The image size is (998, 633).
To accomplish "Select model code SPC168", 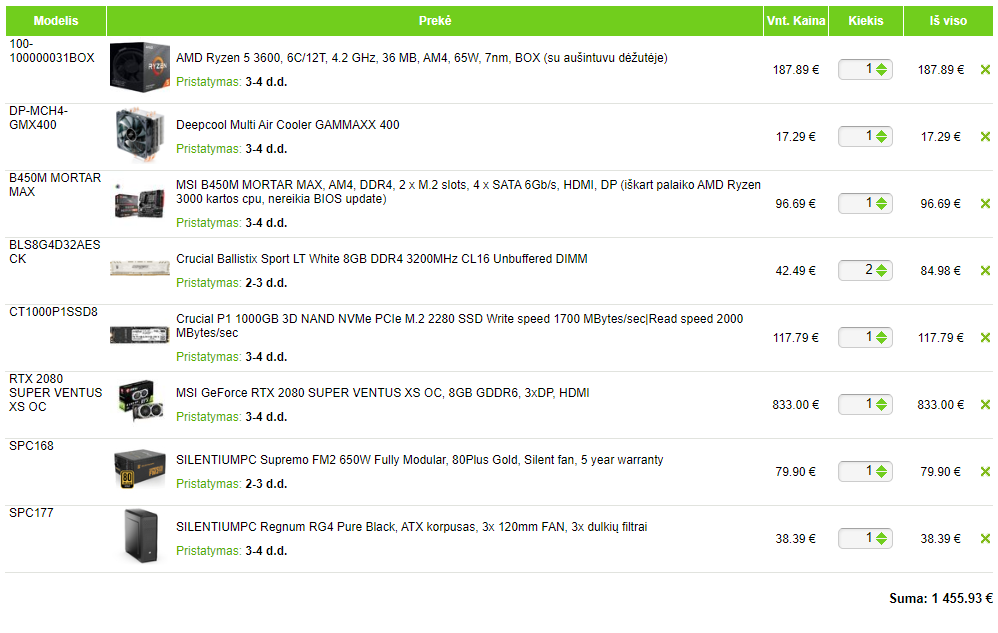I will click(31, 446).
